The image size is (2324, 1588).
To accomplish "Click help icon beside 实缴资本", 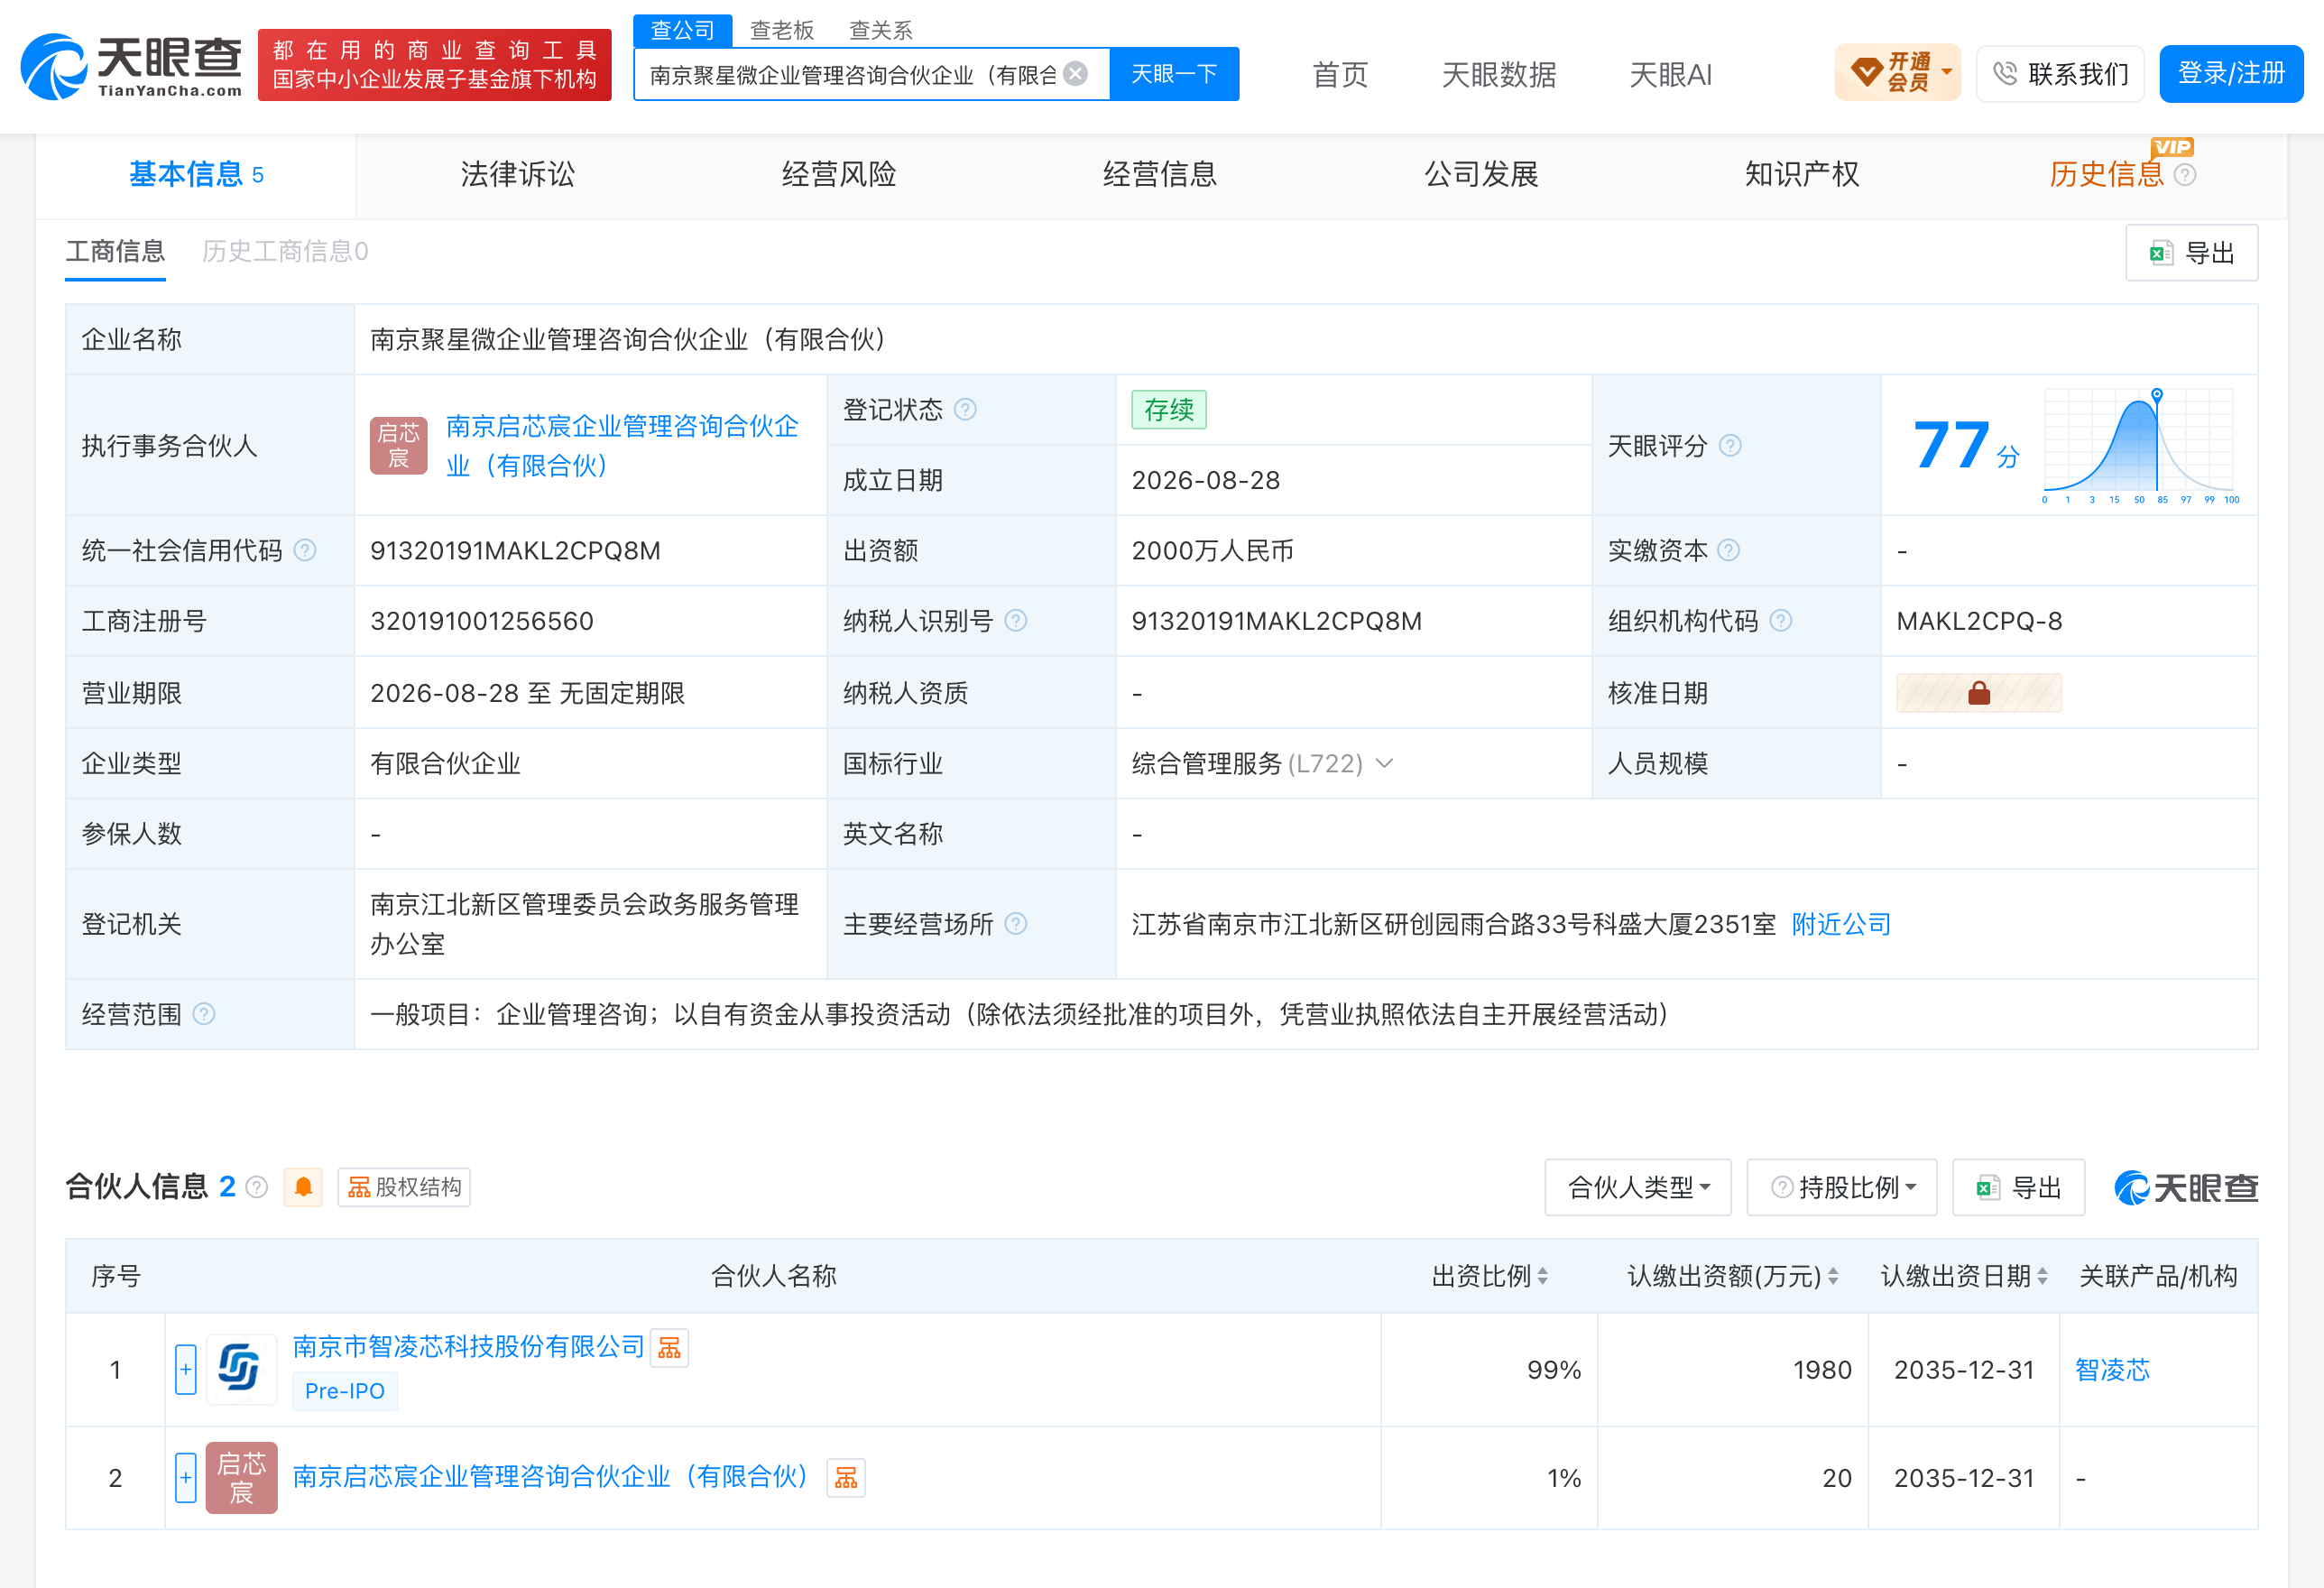I will (x=1728, y=551).
